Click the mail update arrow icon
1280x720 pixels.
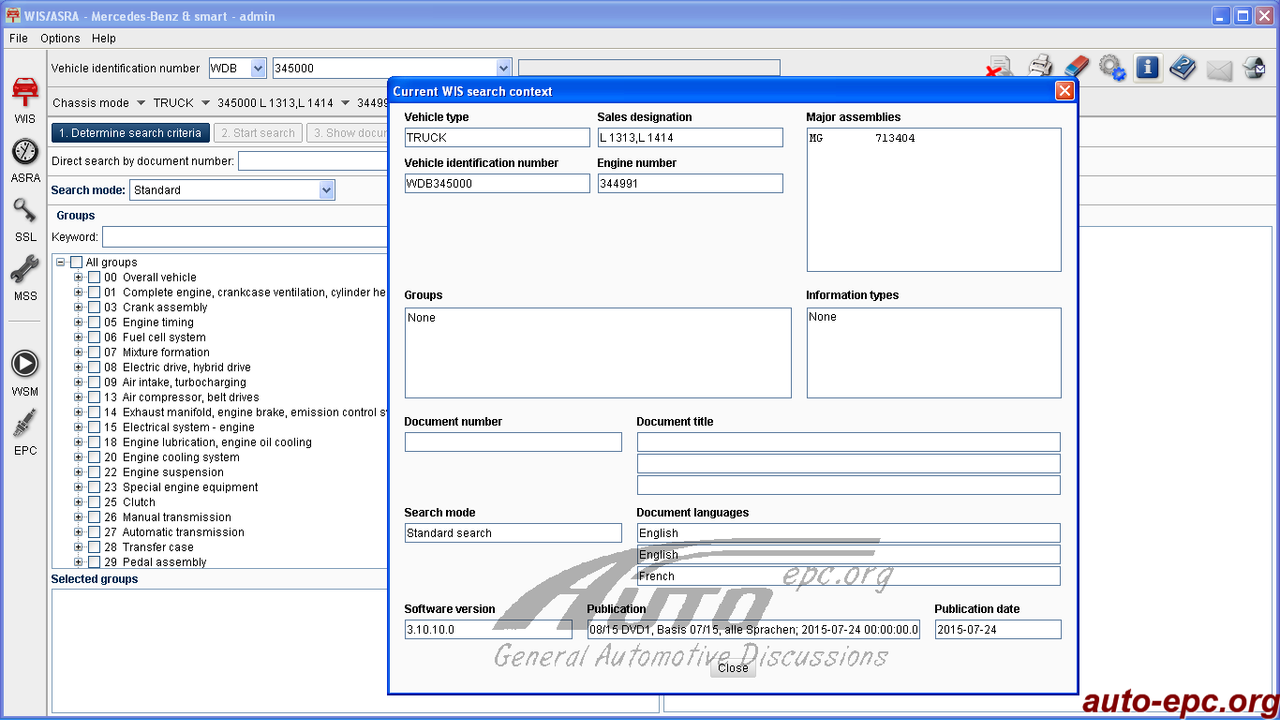tap(1254, 67)
